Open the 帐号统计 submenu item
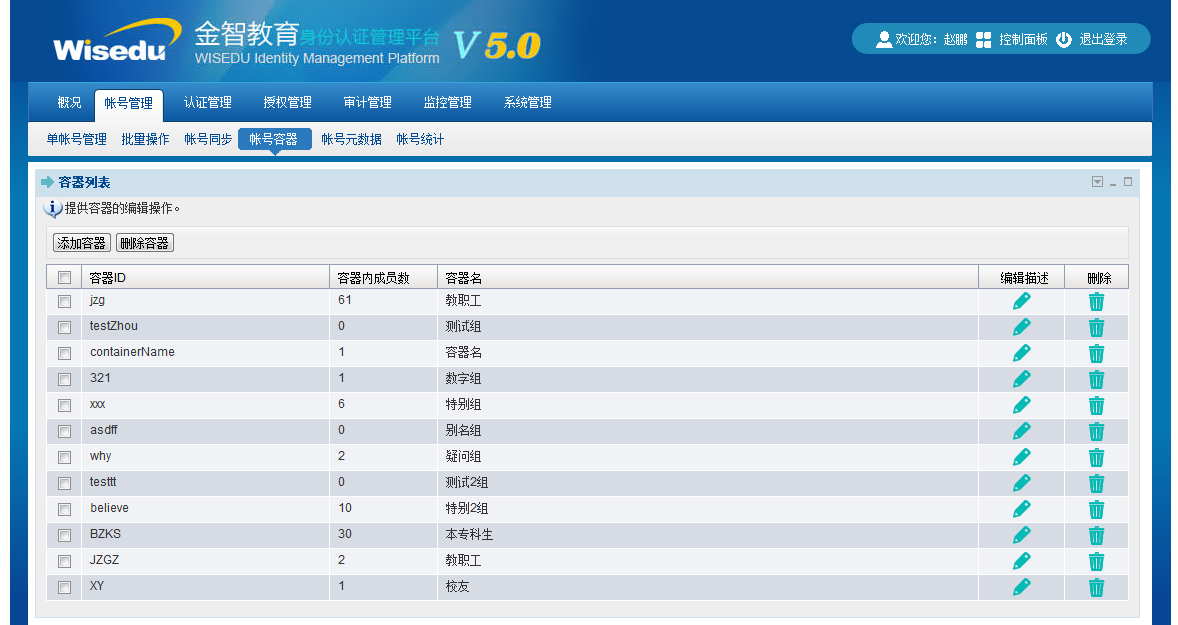Viewport: 1178px width, 625px height. pos(420,140)
